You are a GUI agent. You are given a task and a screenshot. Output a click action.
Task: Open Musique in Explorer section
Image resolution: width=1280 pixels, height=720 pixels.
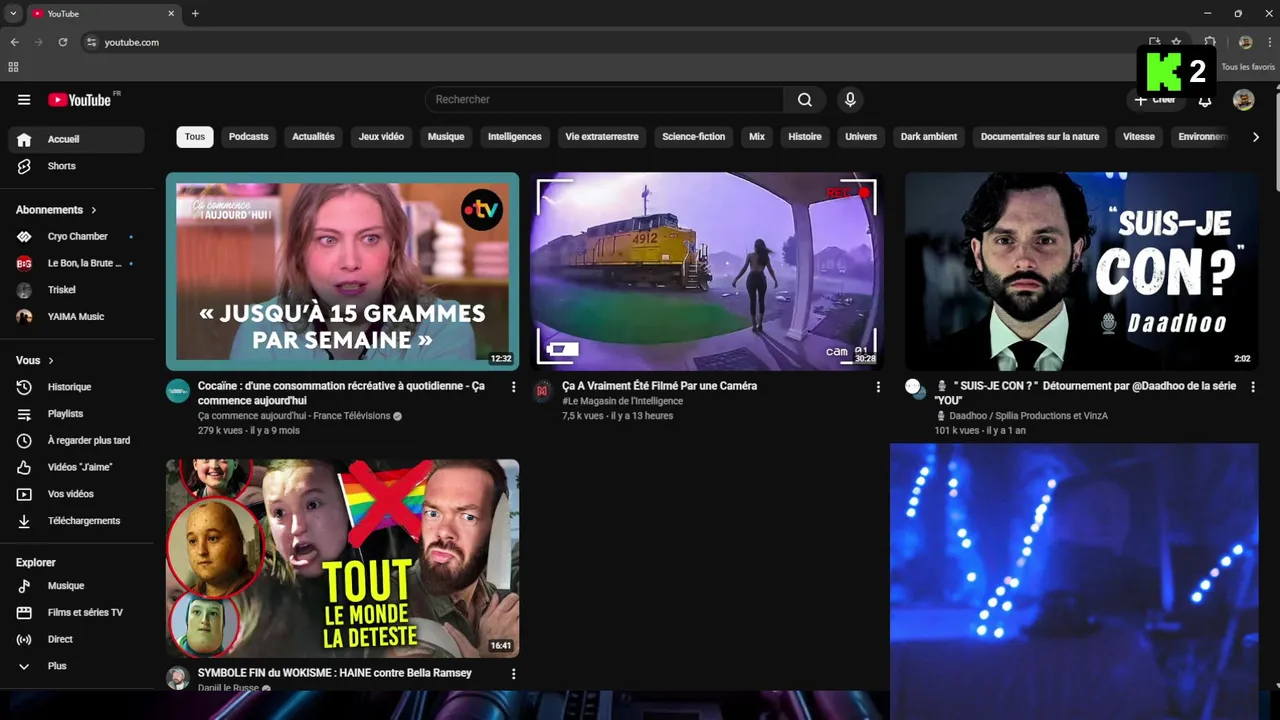click(76, 586)
